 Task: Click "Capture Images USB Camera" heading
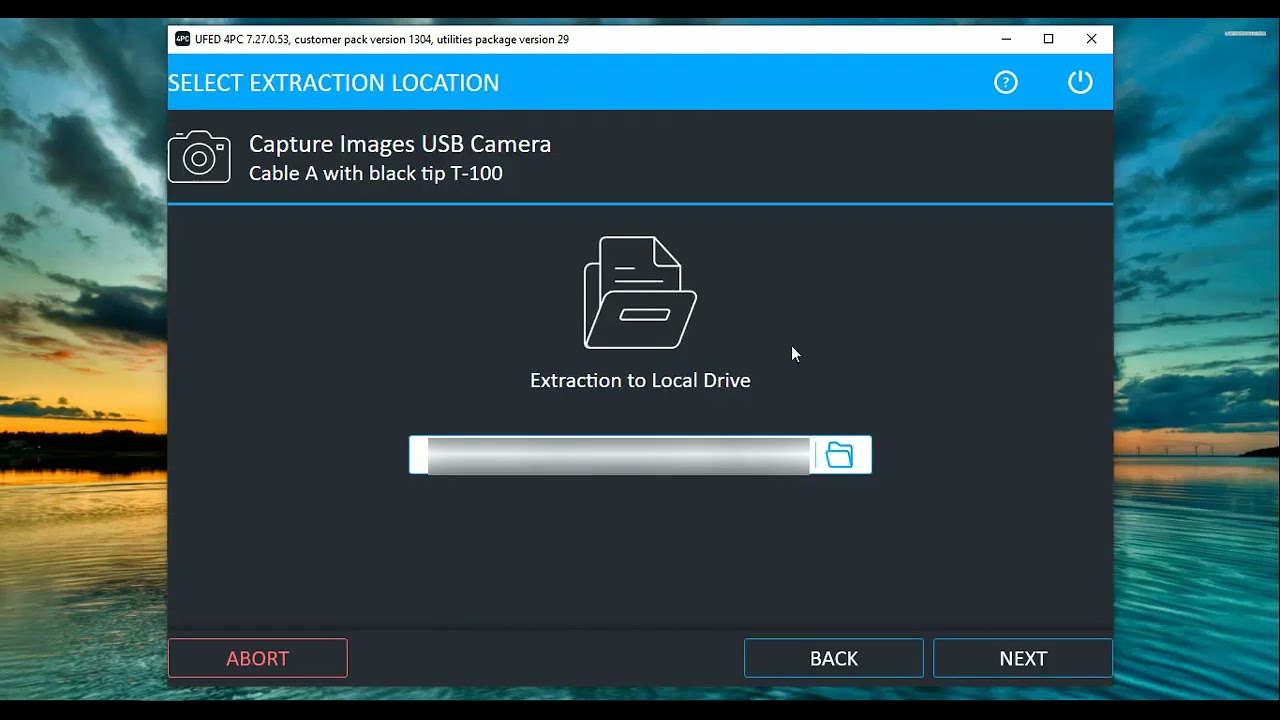(x=400, y=144)
